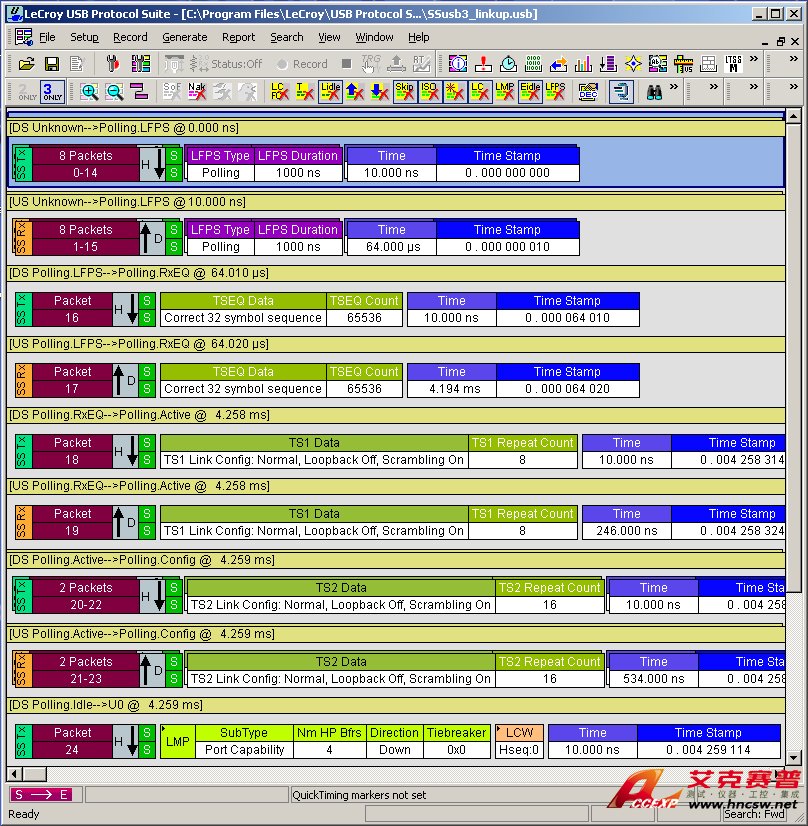Click the Save floppy disk icon
808x826 pixels.
50,64
